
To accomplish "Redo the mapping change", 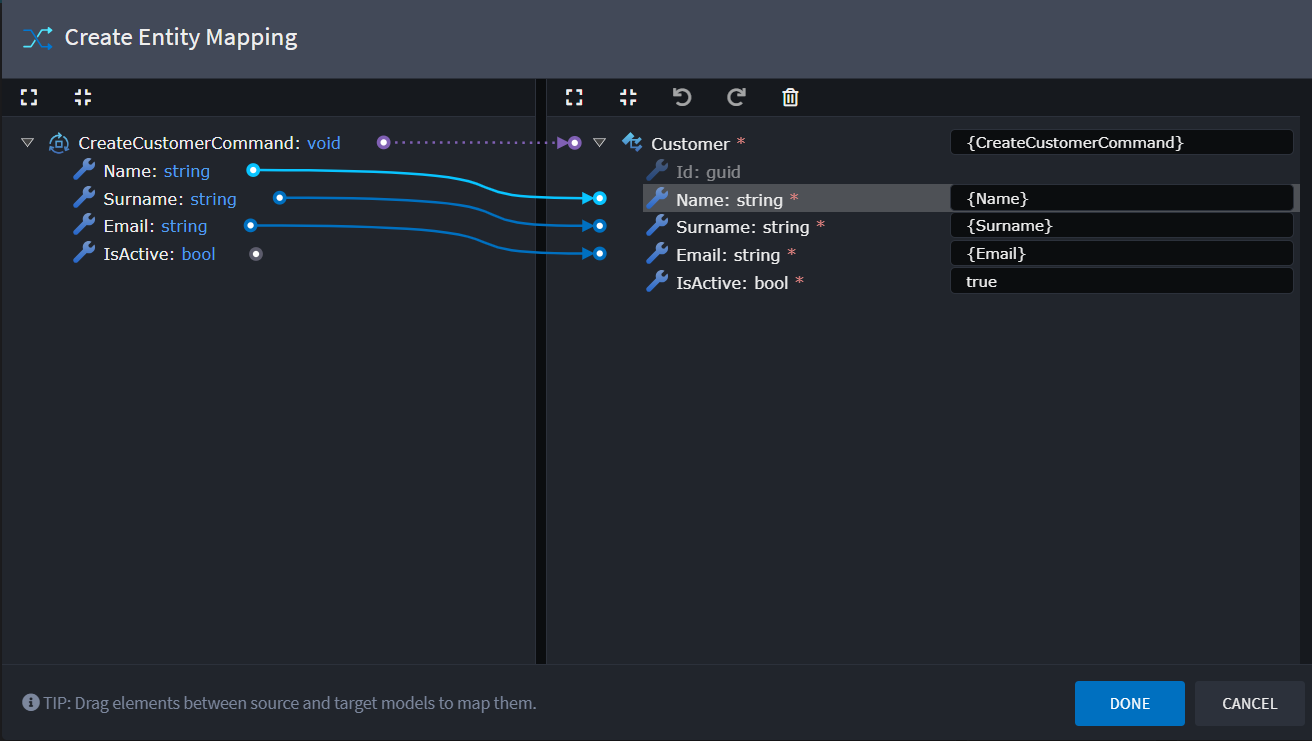I will (736, 97).
